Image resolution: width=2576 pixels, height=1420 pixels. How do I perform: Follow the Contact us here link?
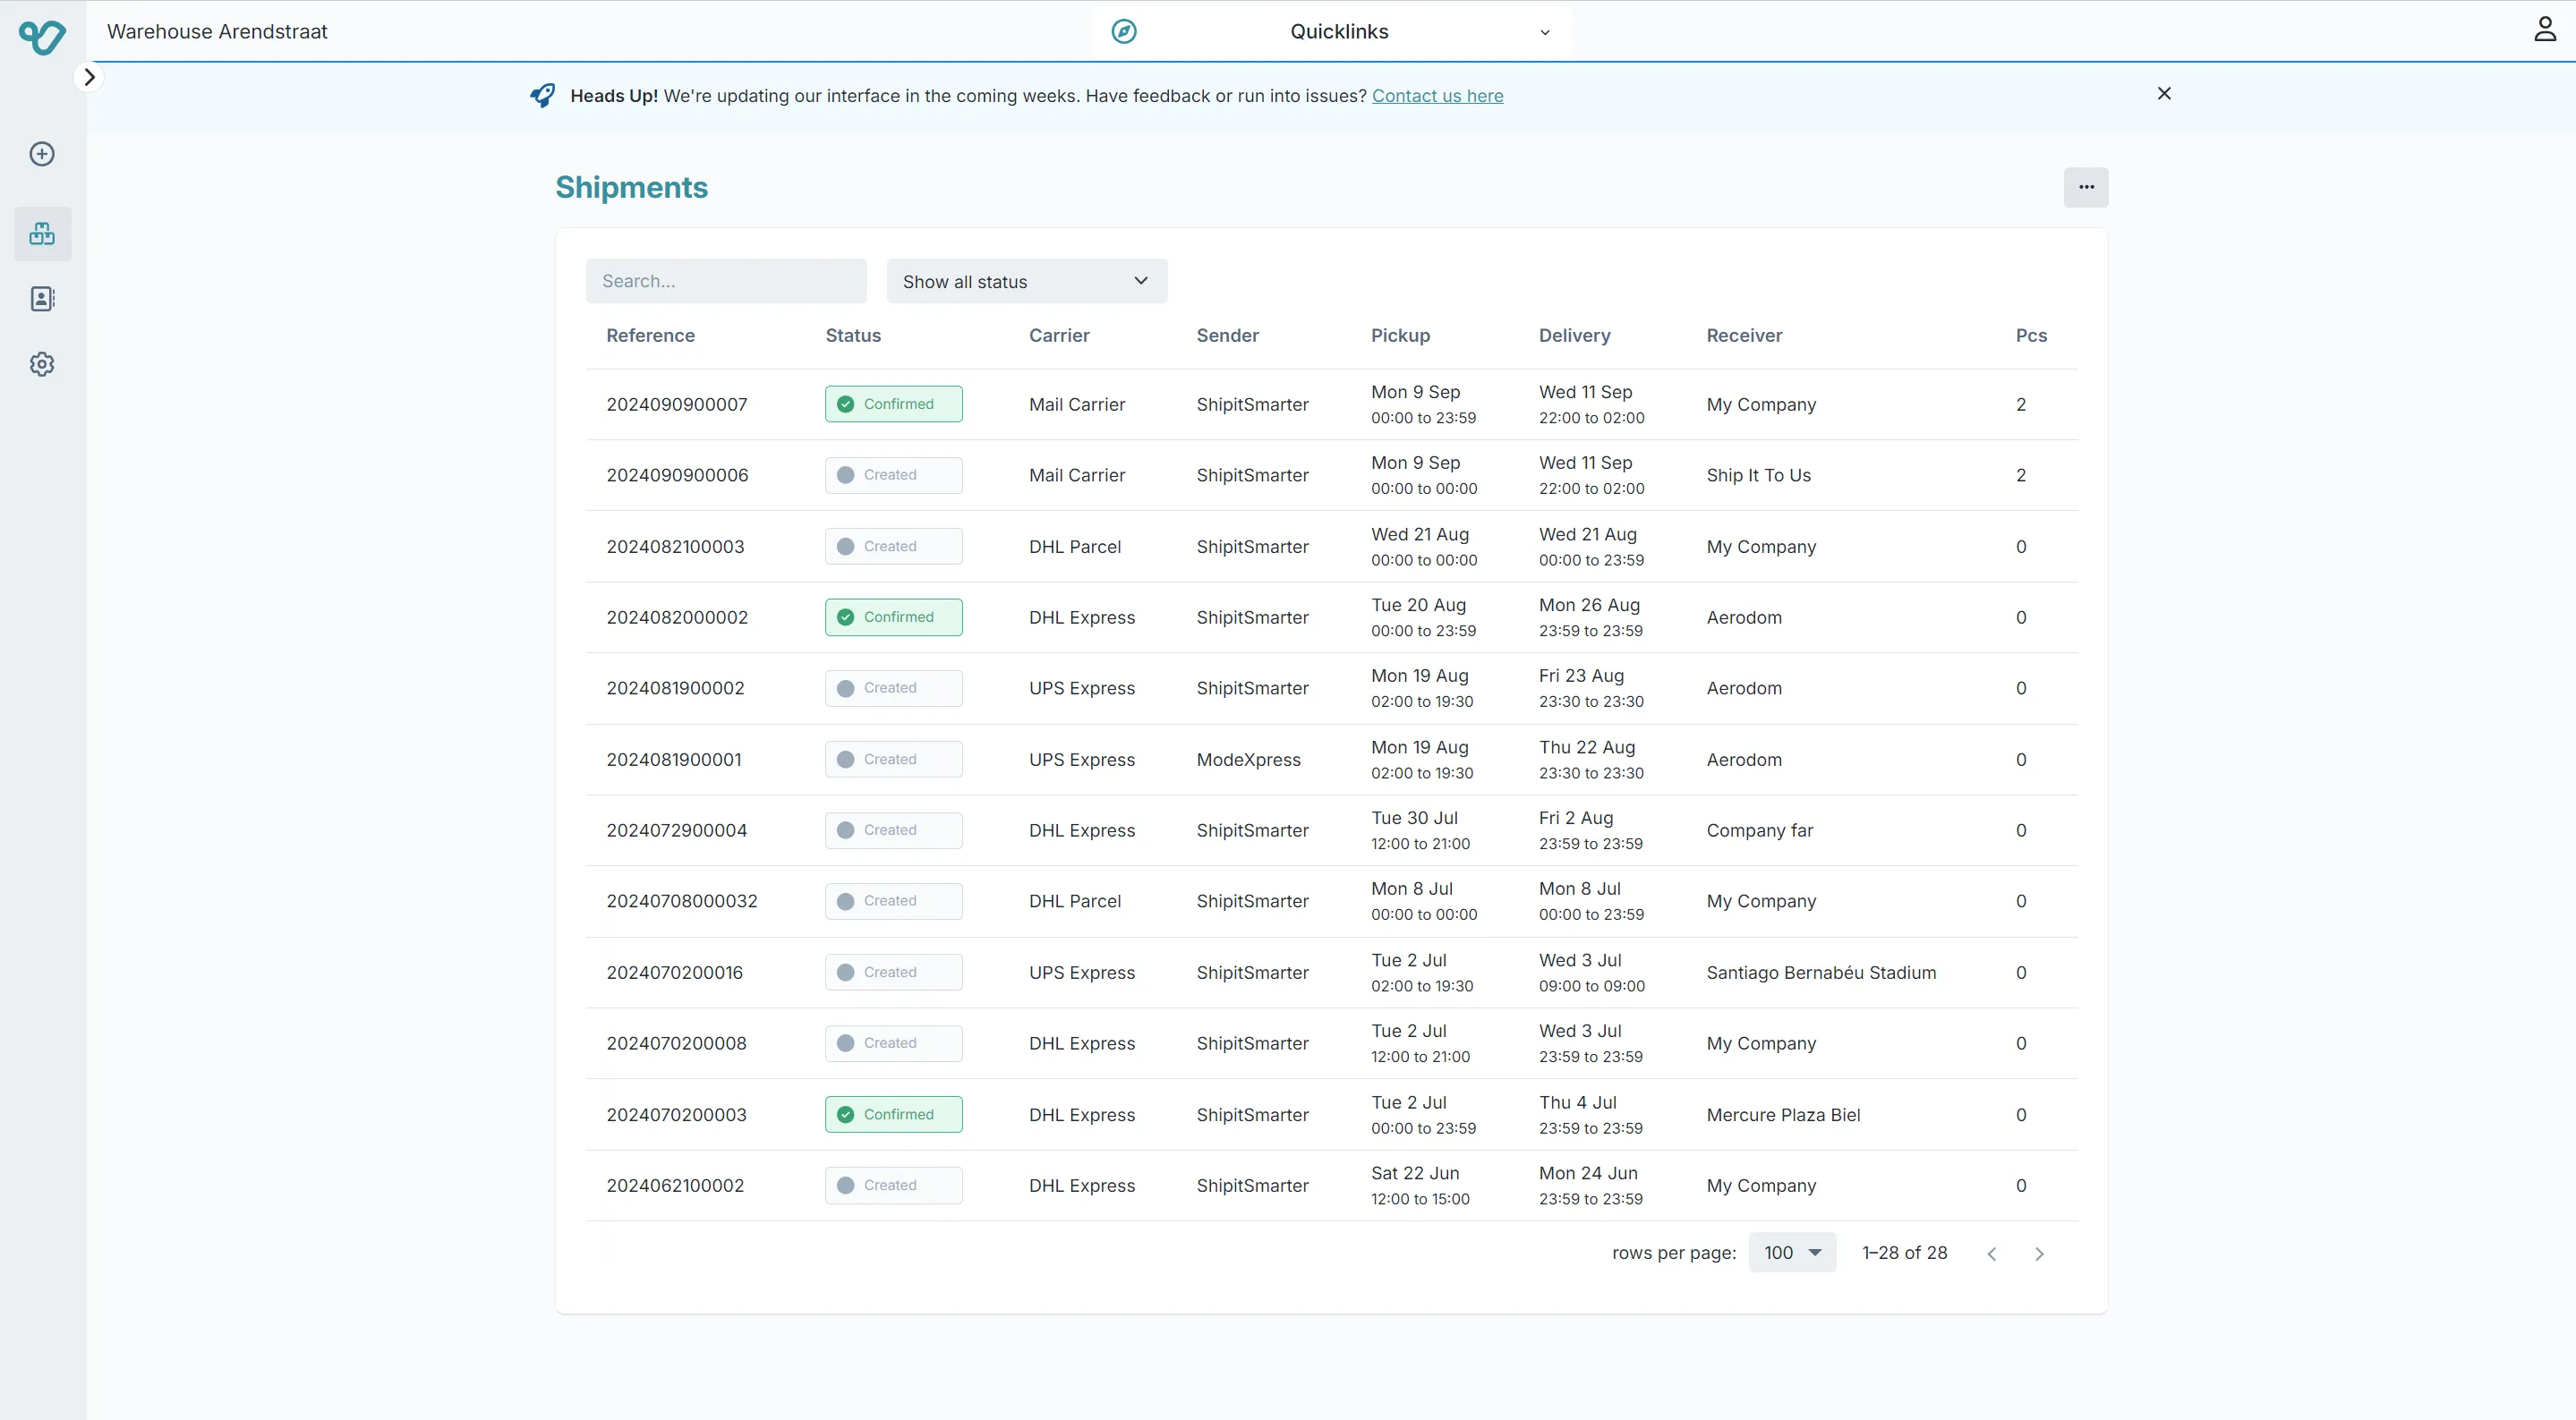(1437, 96)
